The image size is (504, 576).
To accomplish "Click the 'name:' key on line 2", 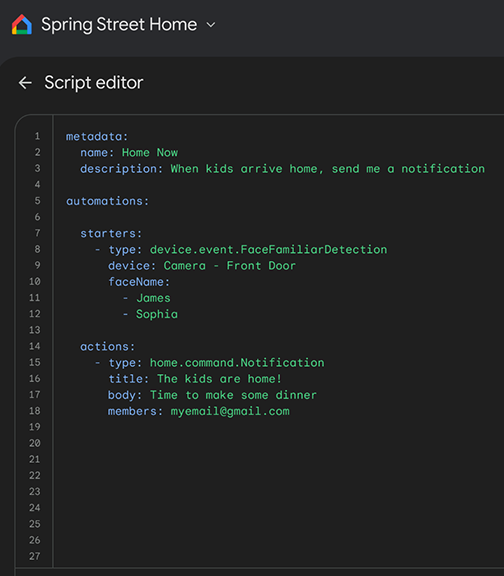I will click(97, 153).
